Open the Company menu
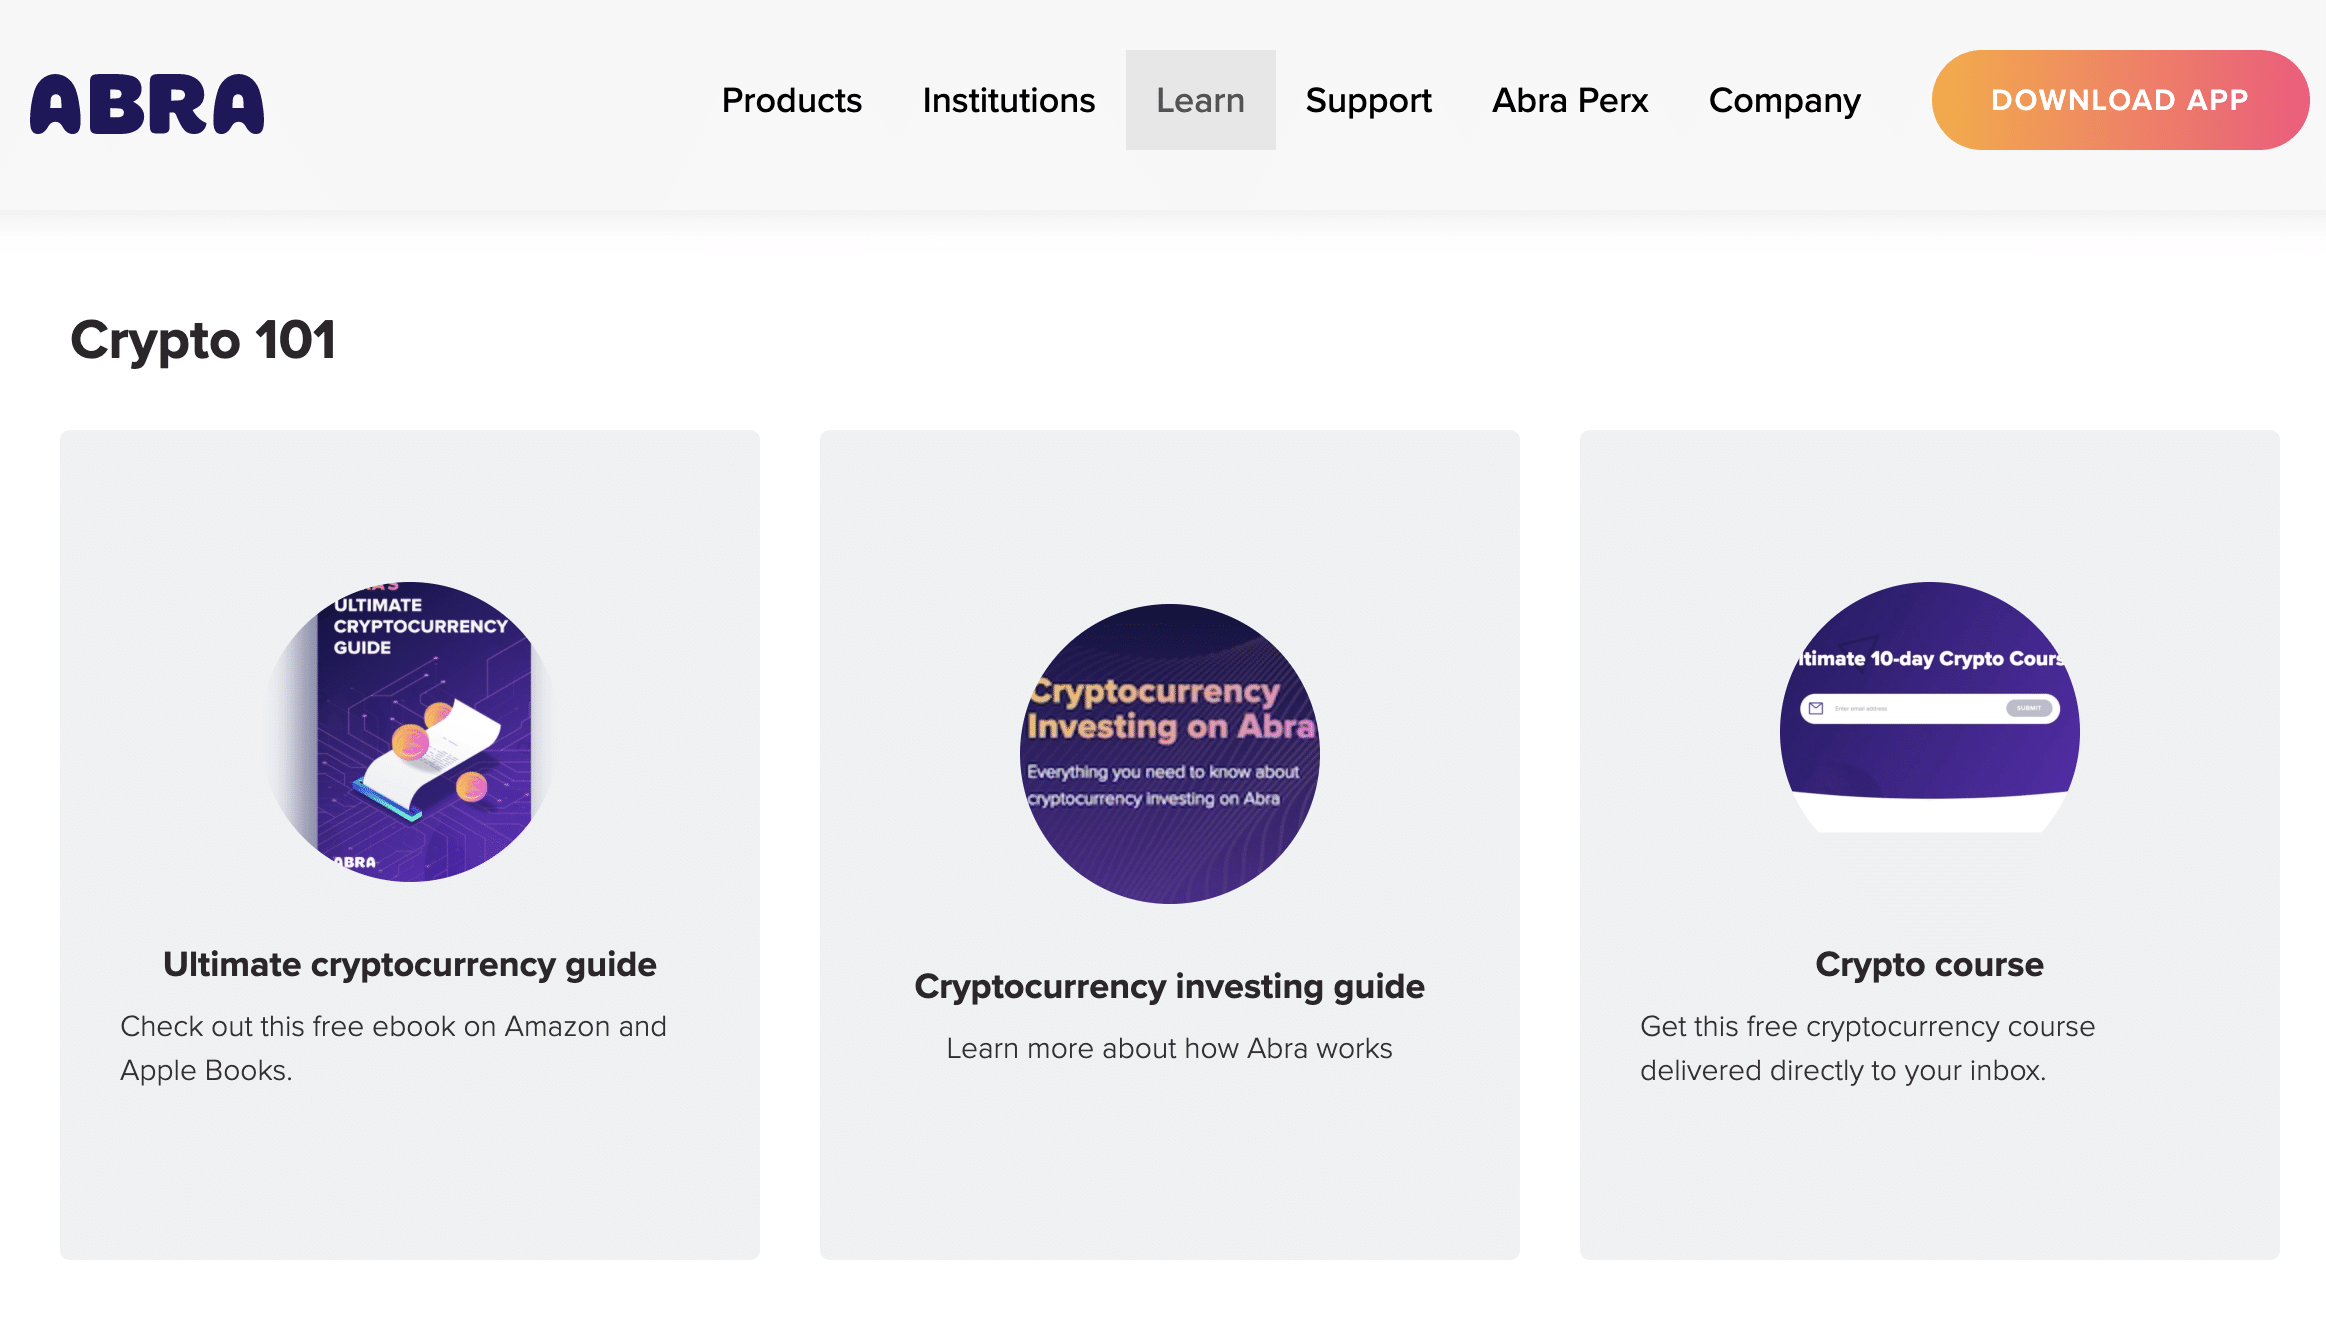This screenshot has height=1334, width=2326. 1785,100
